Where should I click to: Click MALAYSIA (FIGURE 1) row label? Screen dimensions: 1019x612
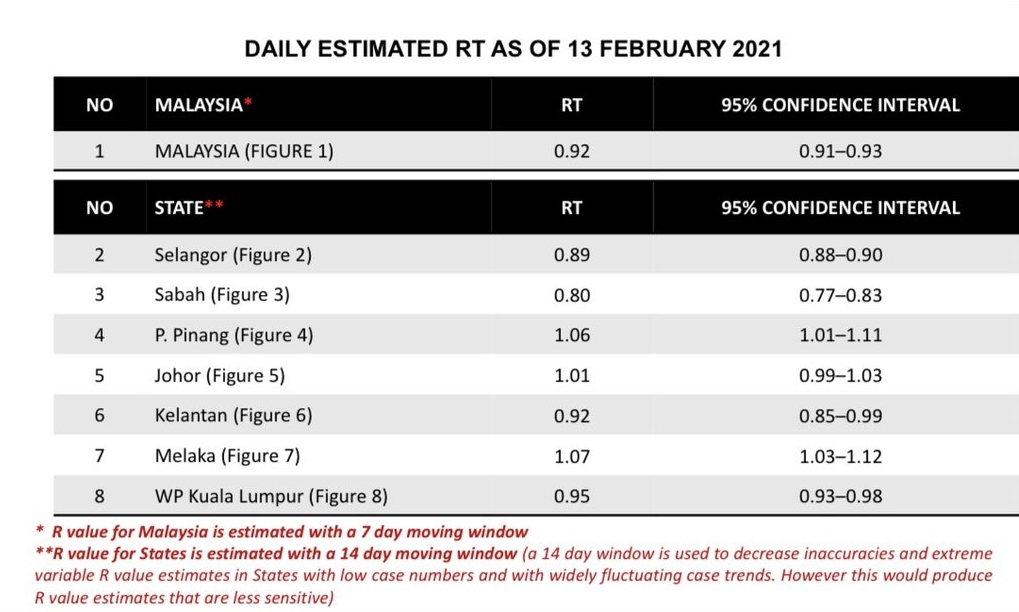click(244, 152)
